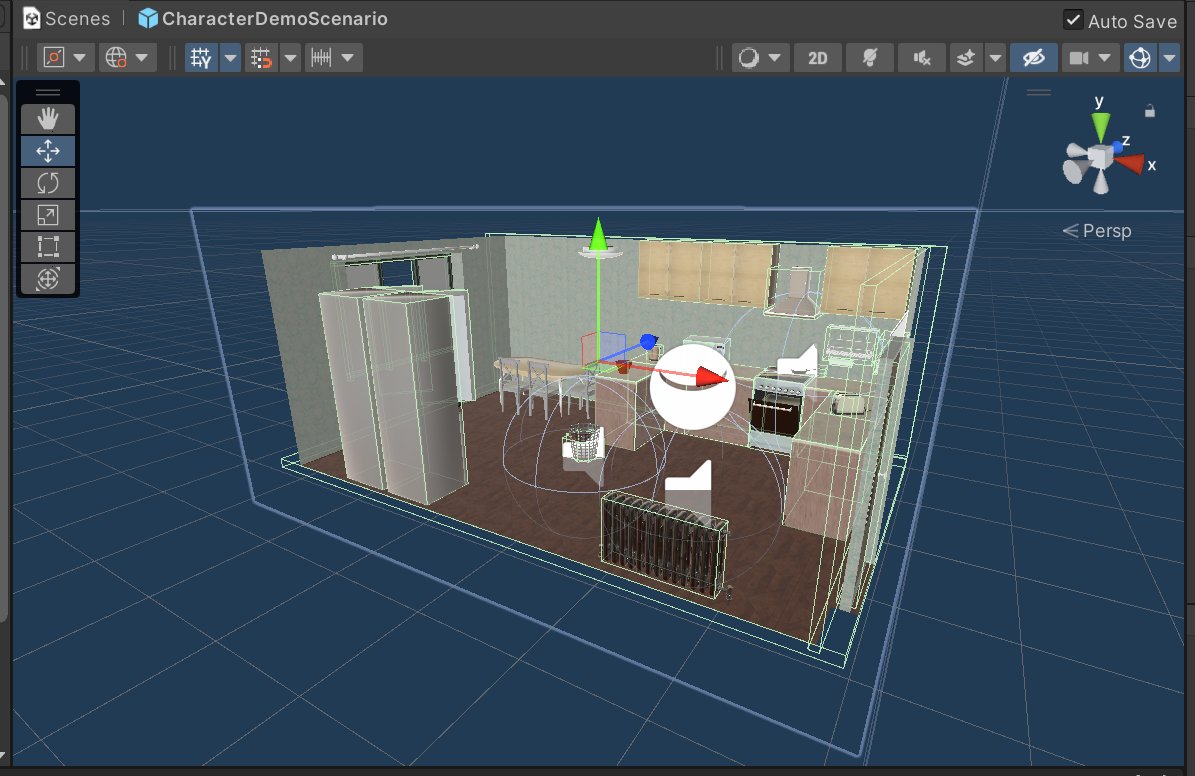1195x776 pixels.
Task: Open the Gizmos dropdown arrow
Action: point(1171,57)
